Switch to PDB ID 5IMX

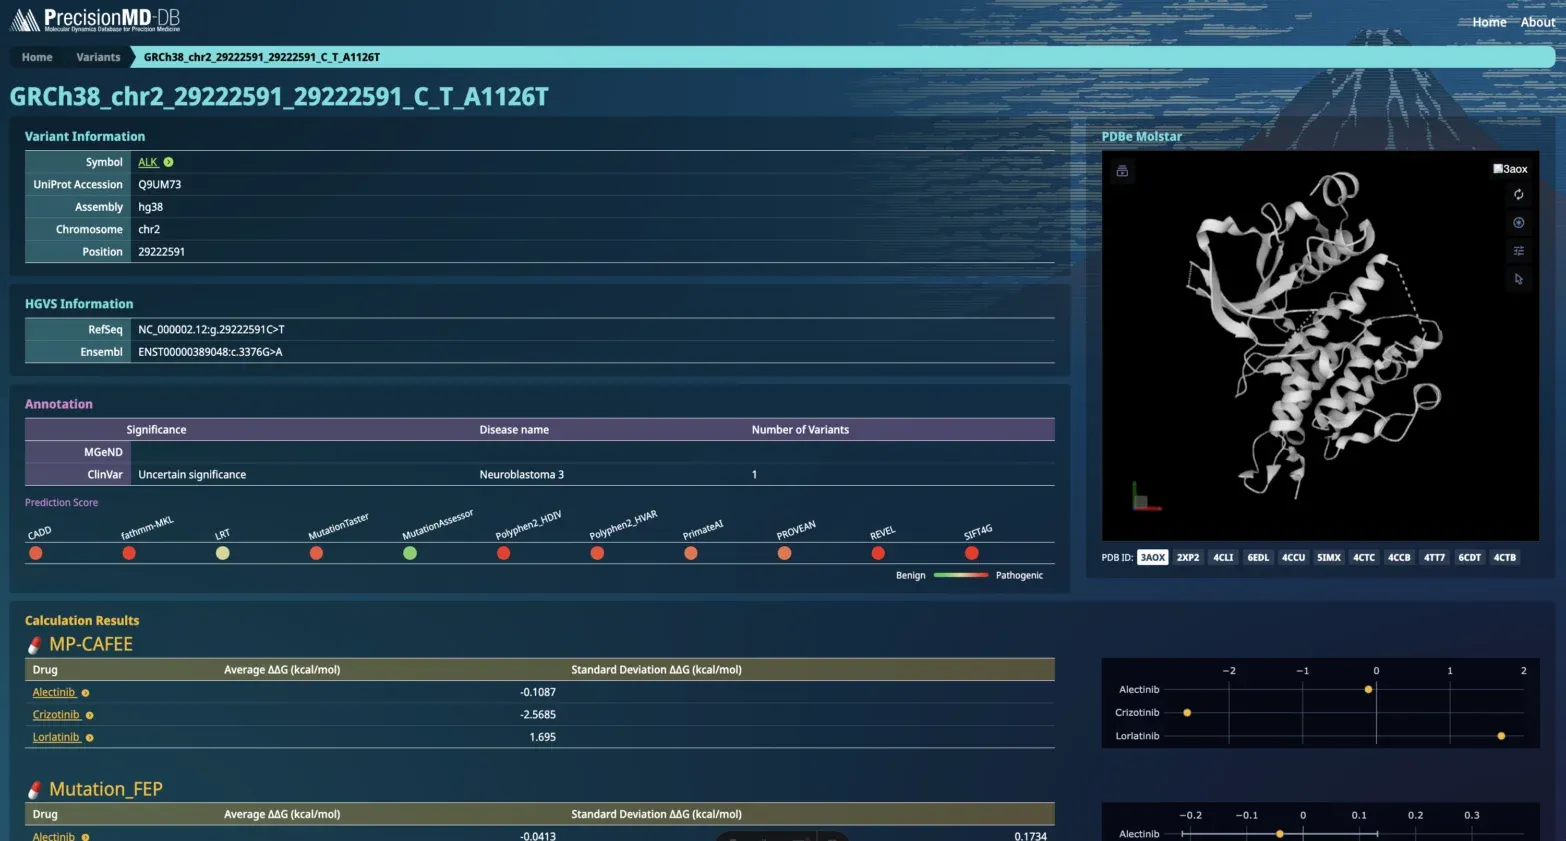(1329, 557)
